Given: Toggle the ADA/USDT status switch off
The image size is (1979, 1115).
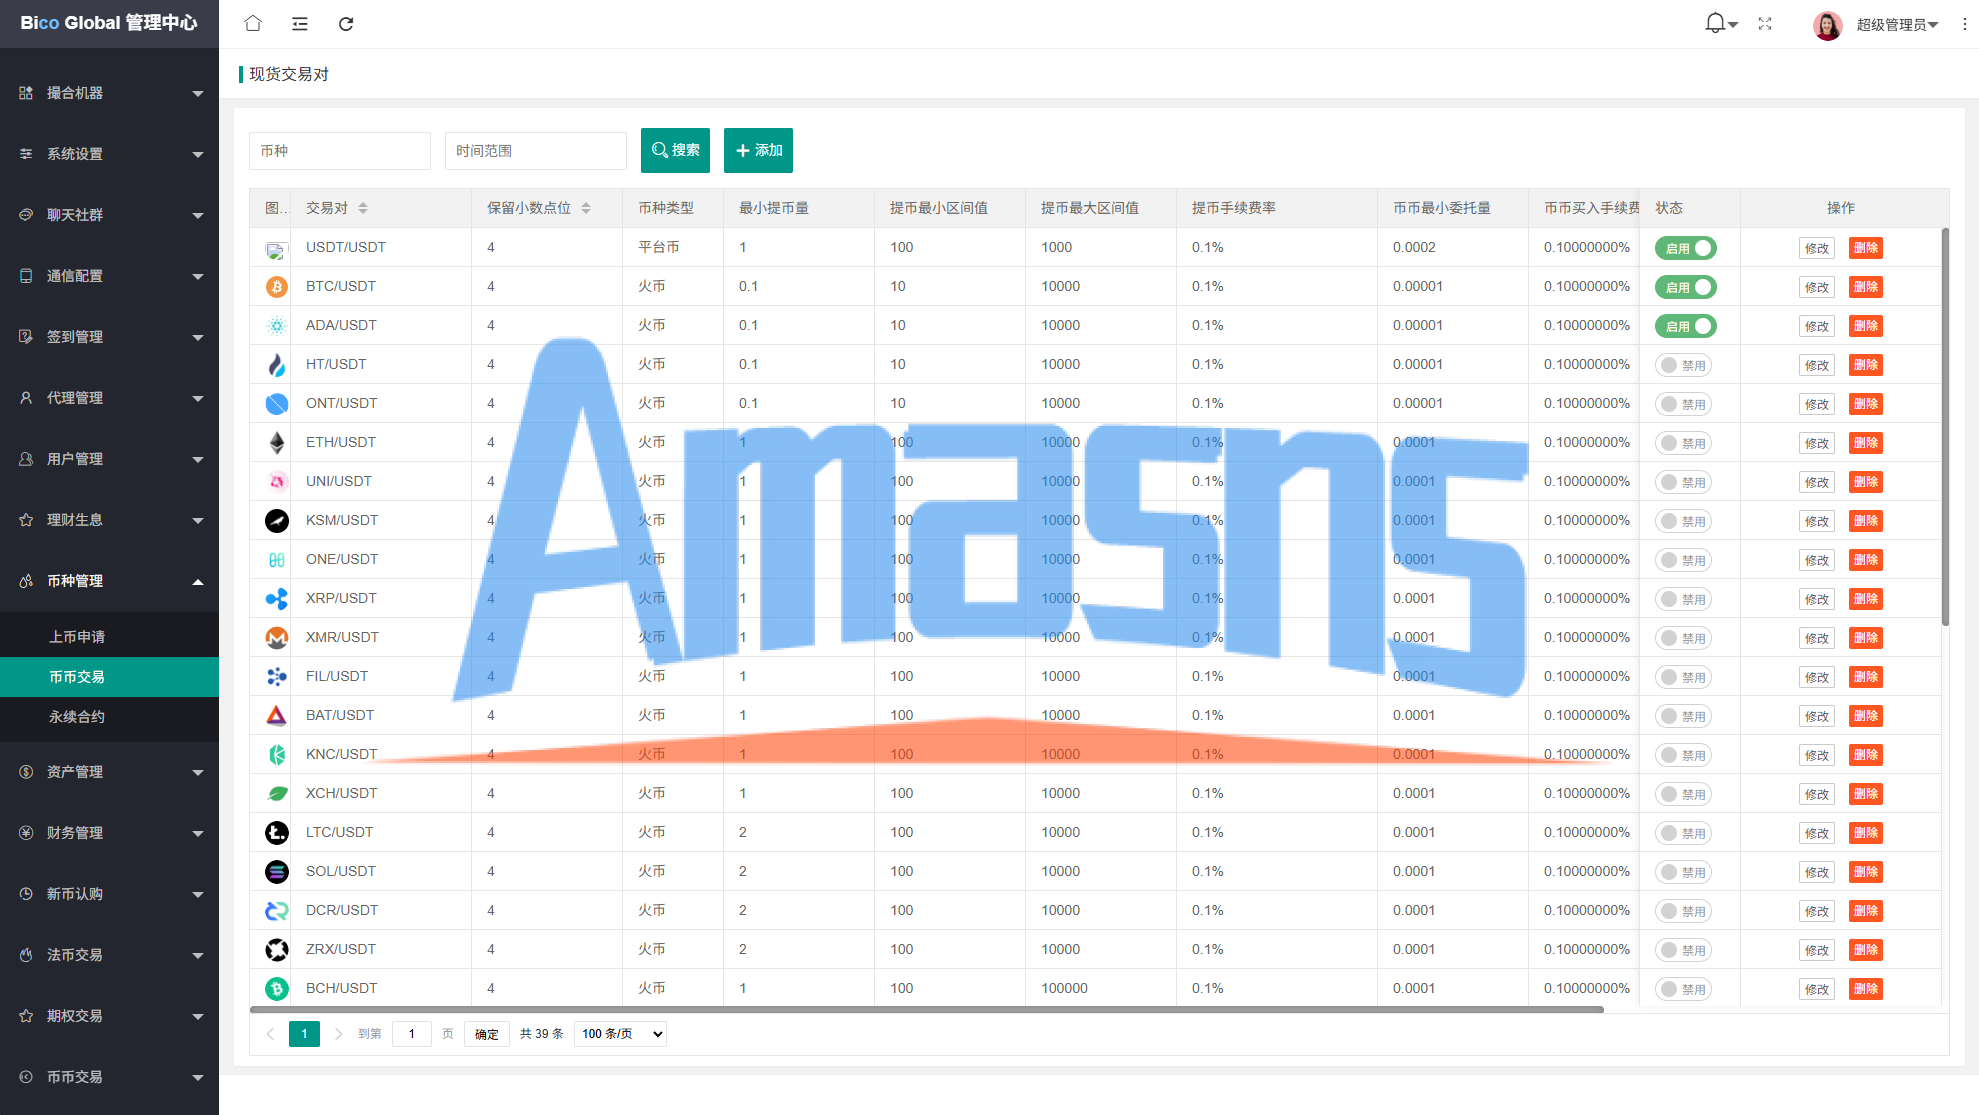Looking at the screenshot, I should coord(1685,326).
